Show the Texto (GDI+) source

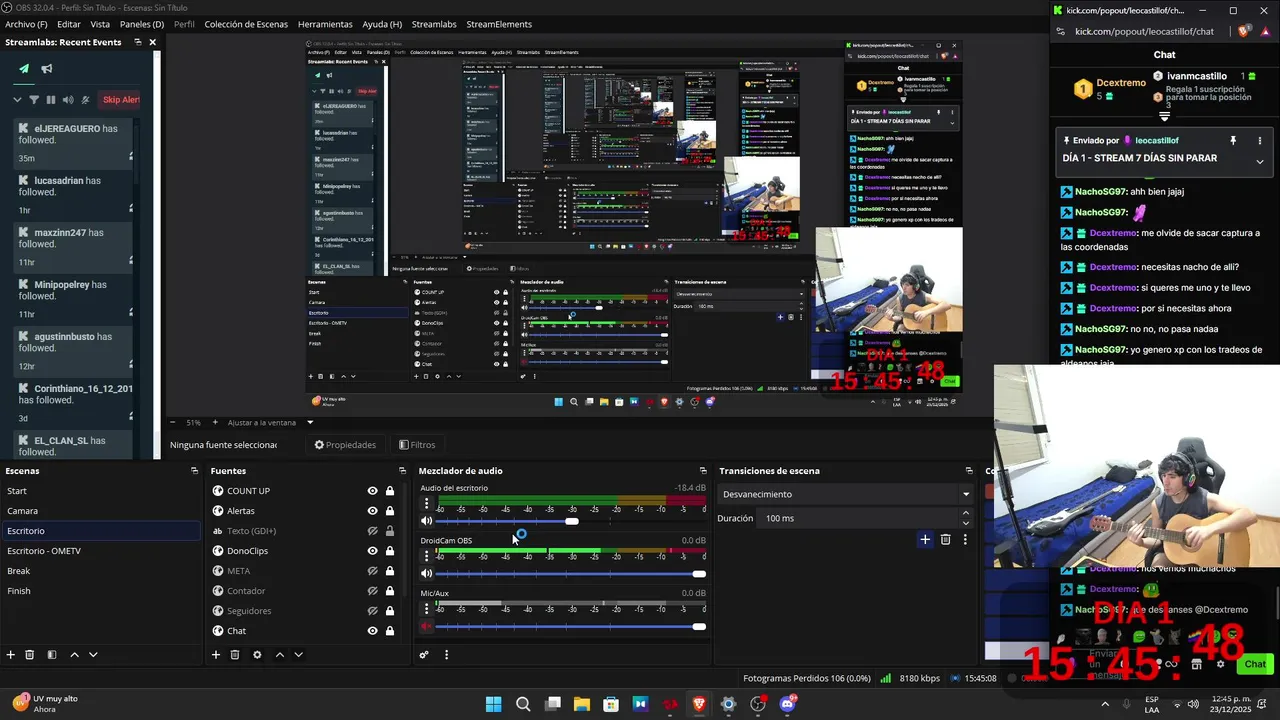click(x=372, y=531)
